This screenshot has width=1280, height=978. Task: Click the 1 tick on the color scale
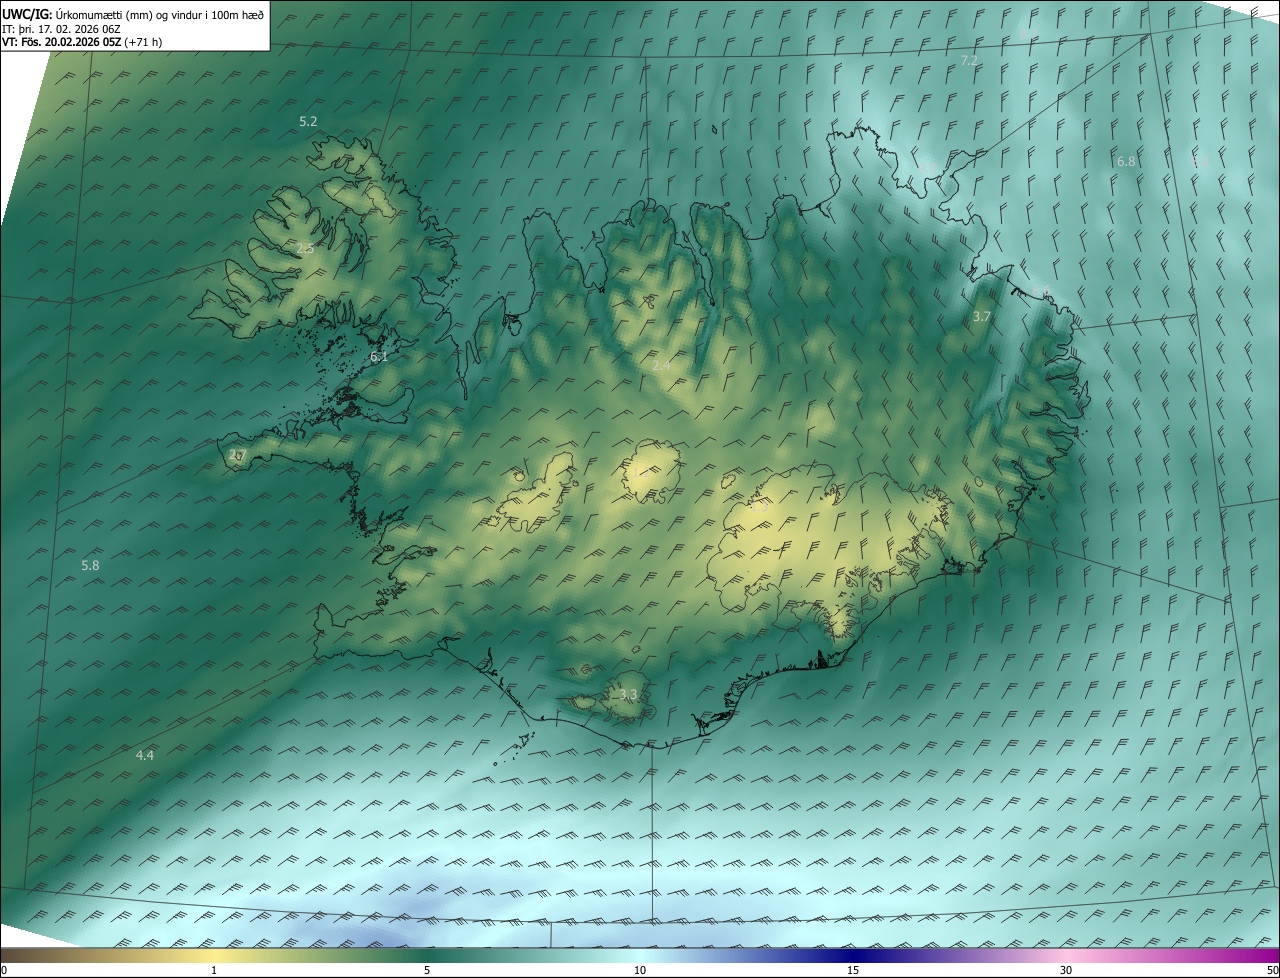click(x=214, y=971)
